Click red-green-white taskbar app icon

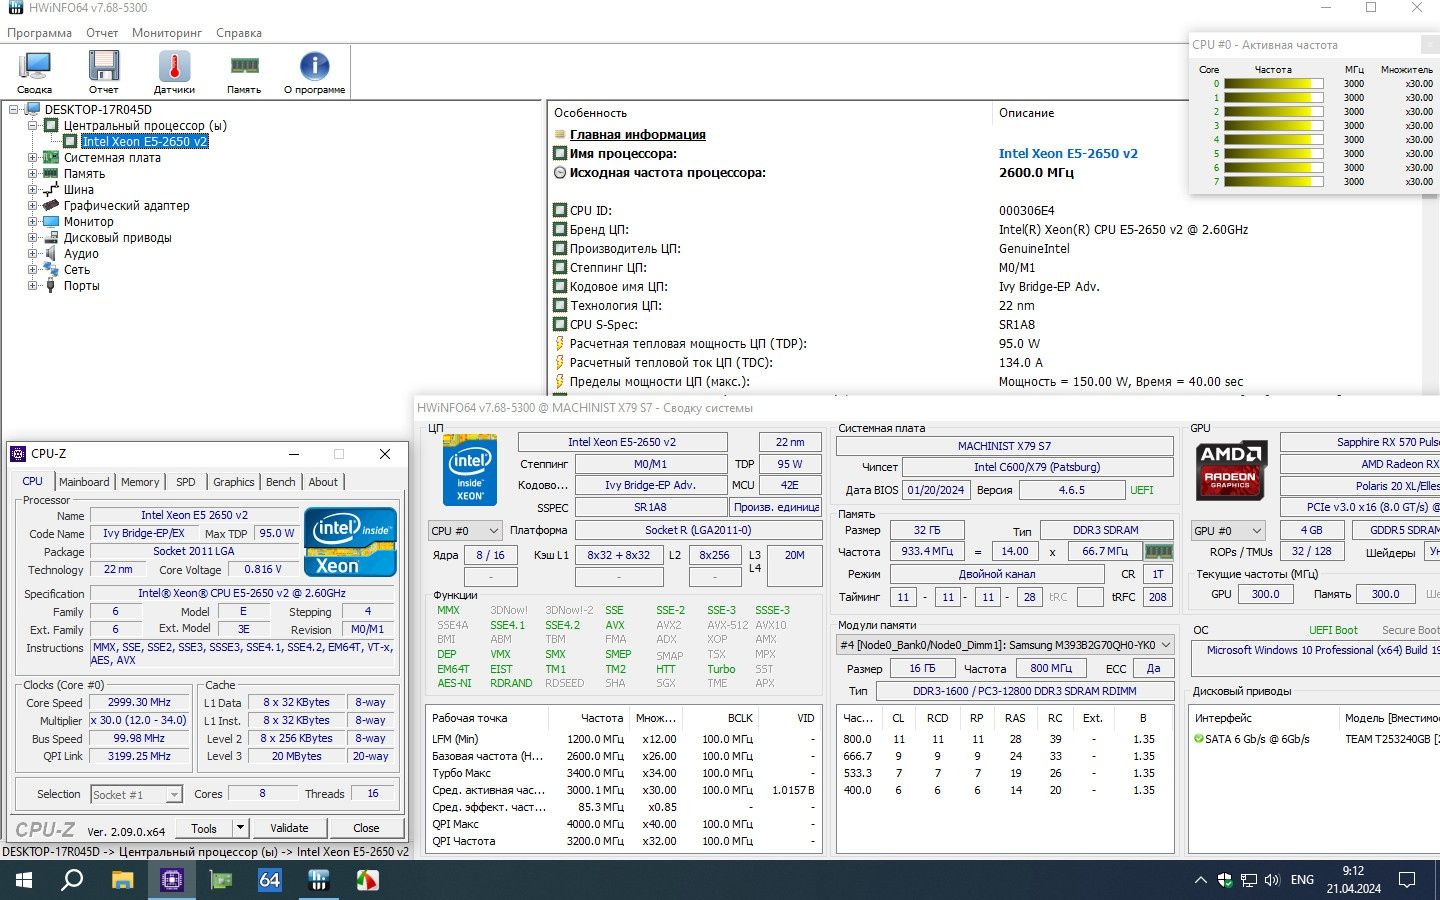(x=368, y=880)
